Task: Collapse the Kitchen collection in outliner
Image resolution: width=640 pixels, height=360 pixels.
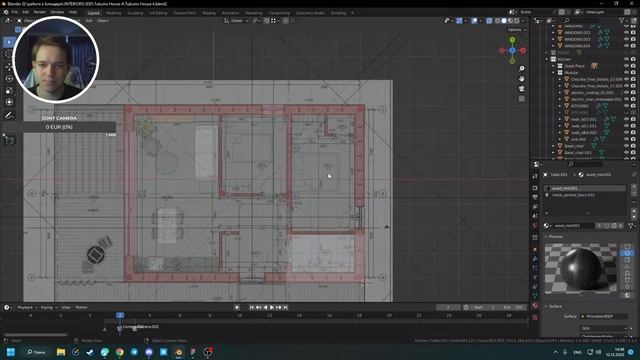Action: tap(547, 59)
